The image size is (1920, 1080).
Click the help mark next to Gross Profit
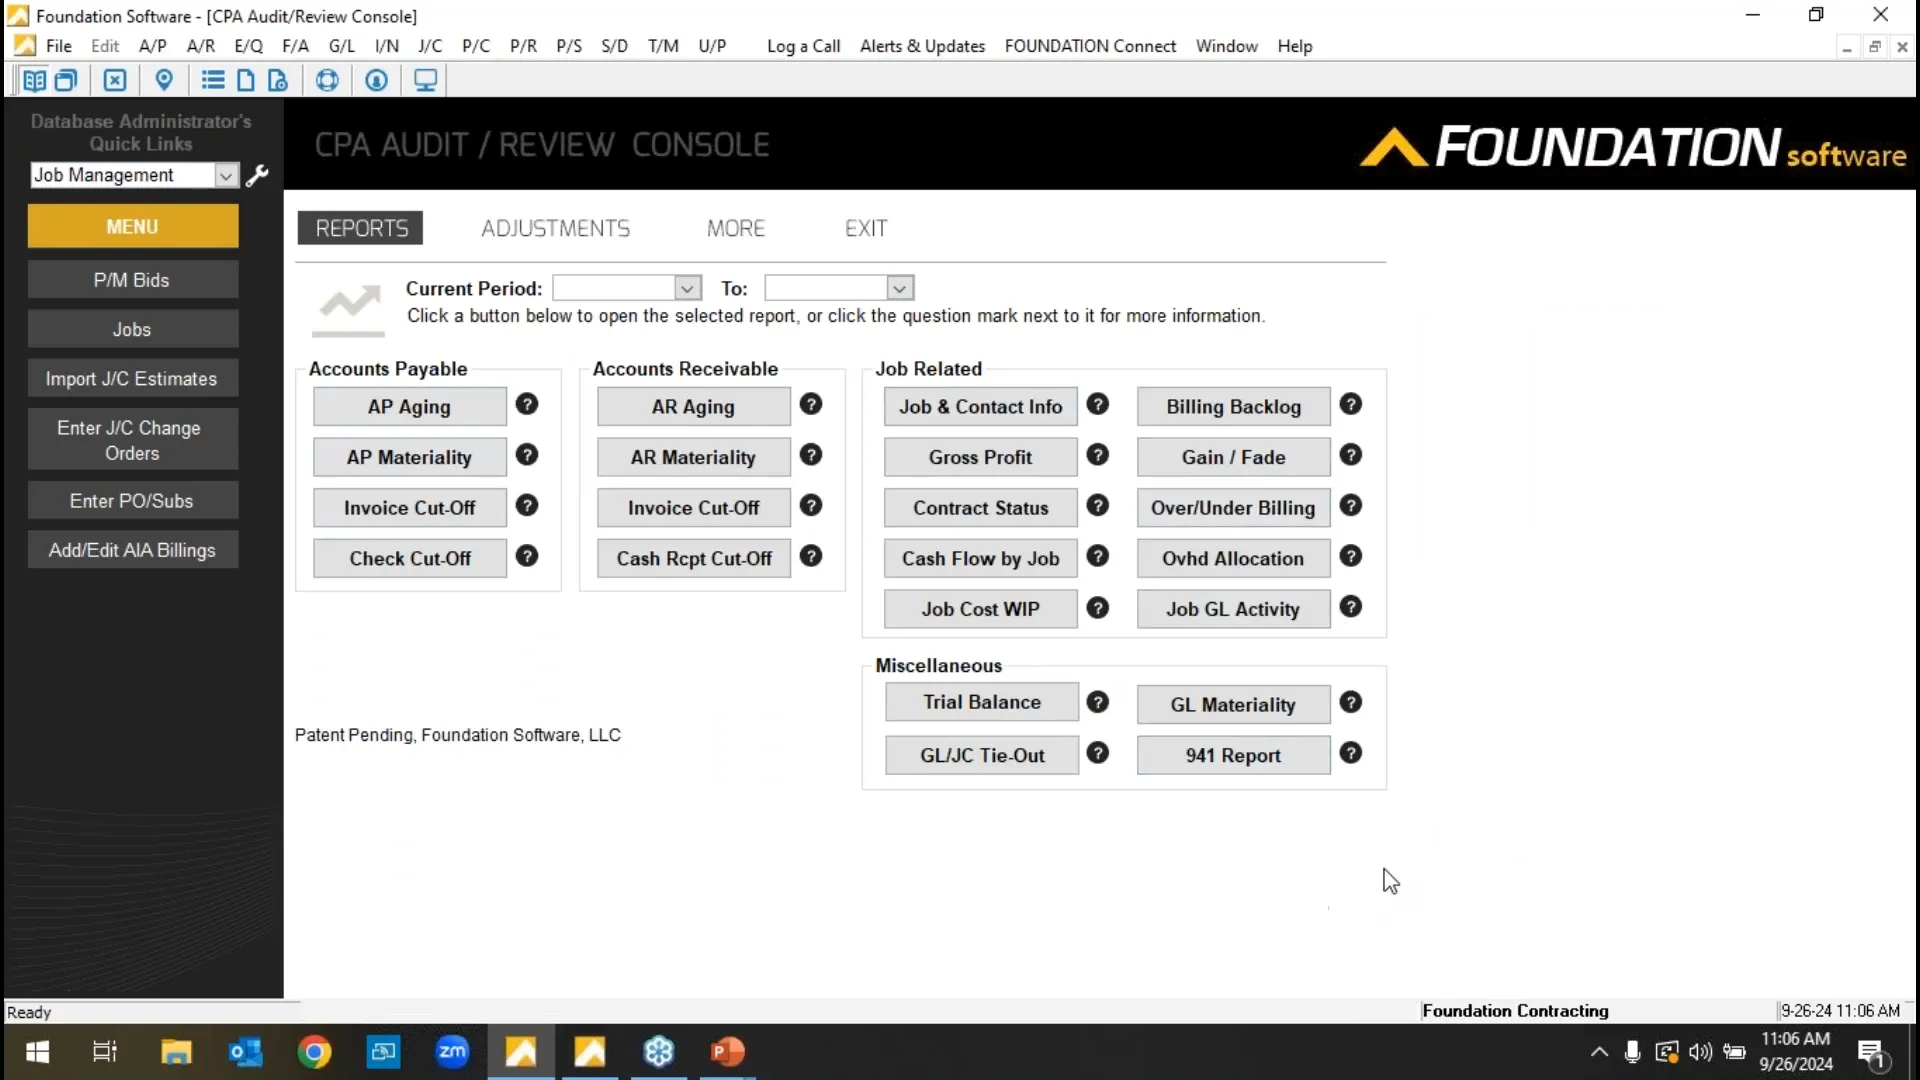tap(1098, 456)
